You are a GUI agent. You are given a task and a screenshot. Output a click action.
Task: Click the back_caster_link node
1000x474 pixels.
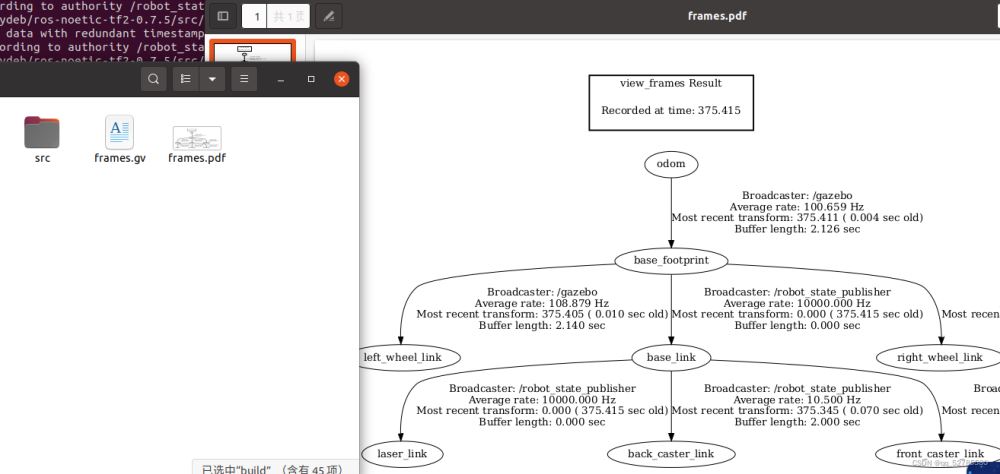tap(671, 454)
